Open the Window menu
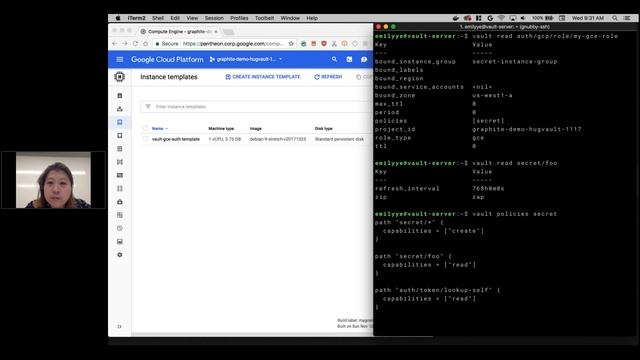This screenshot has width=640, height=360. coord(290,18)
